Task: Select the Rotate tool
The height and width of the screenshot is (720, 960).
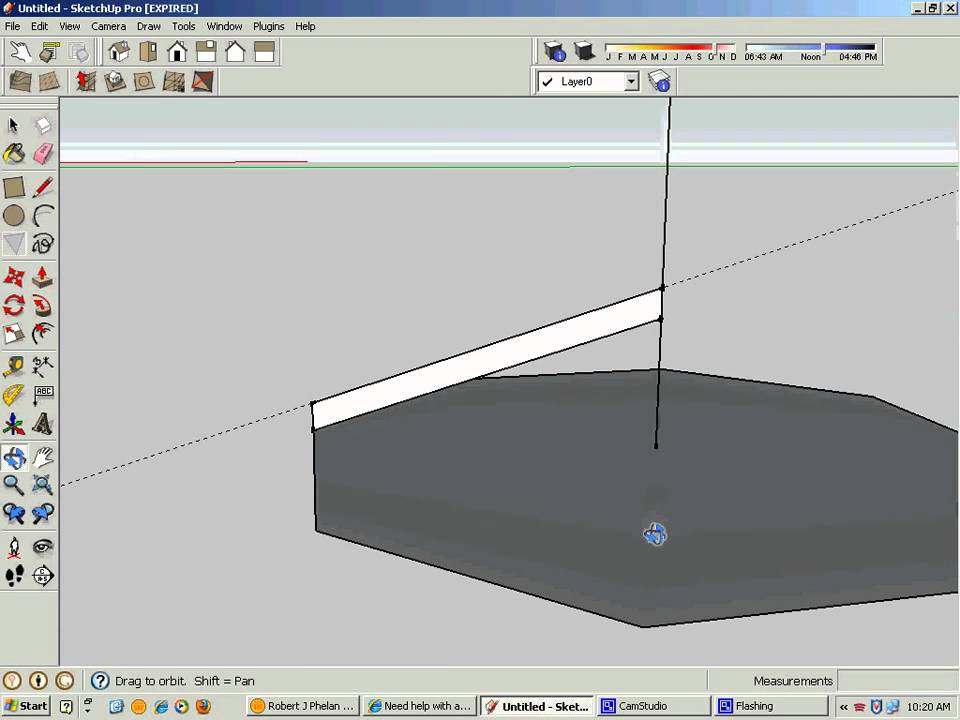Action: pos(14,305)
